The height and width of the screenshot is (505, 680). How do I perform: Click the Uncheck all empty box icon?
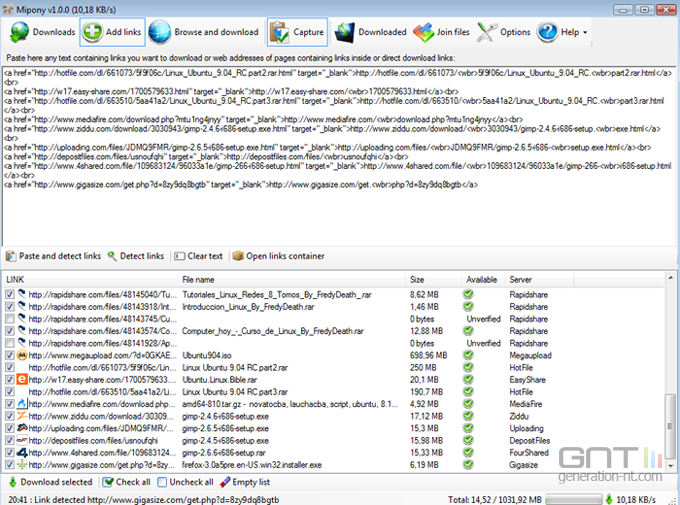(x=162, y=482)
